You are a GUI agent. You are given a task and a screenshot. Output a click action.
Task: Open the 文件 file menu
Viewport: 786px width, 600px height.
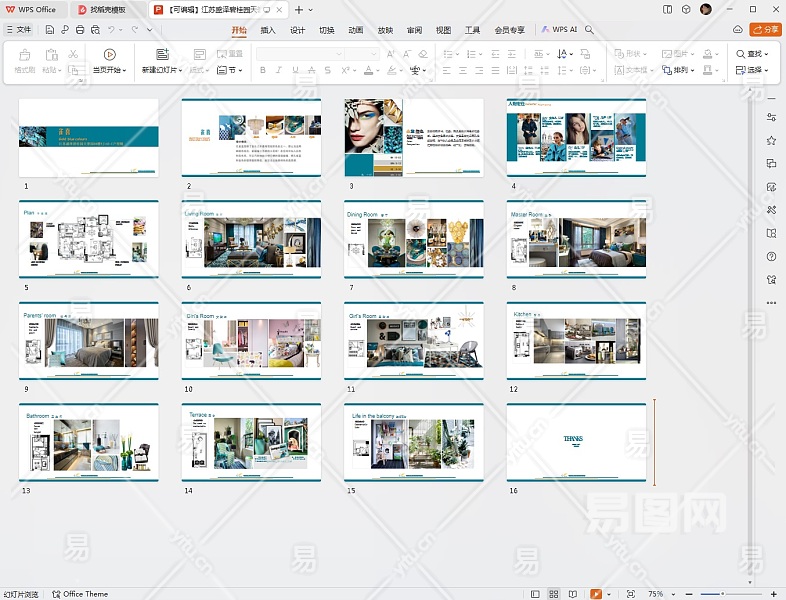(x=19, y=30)
